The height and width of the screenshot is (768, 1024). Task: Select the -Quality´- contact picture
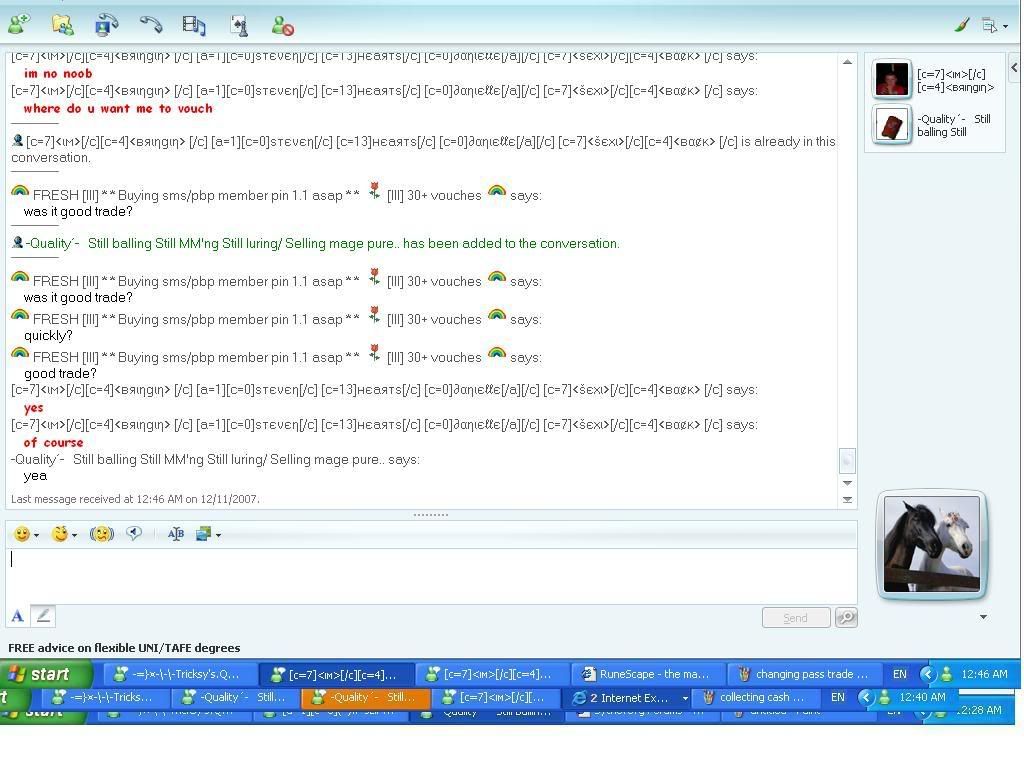tap(891, 124)
